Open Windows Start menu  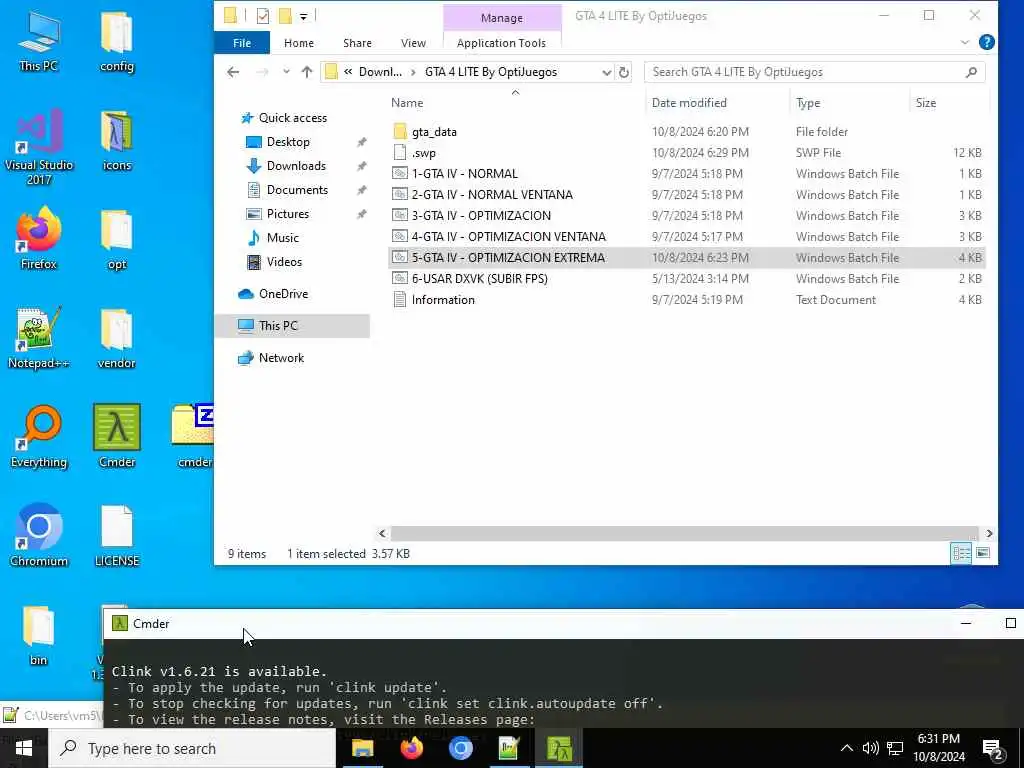[x=24, y=748]
